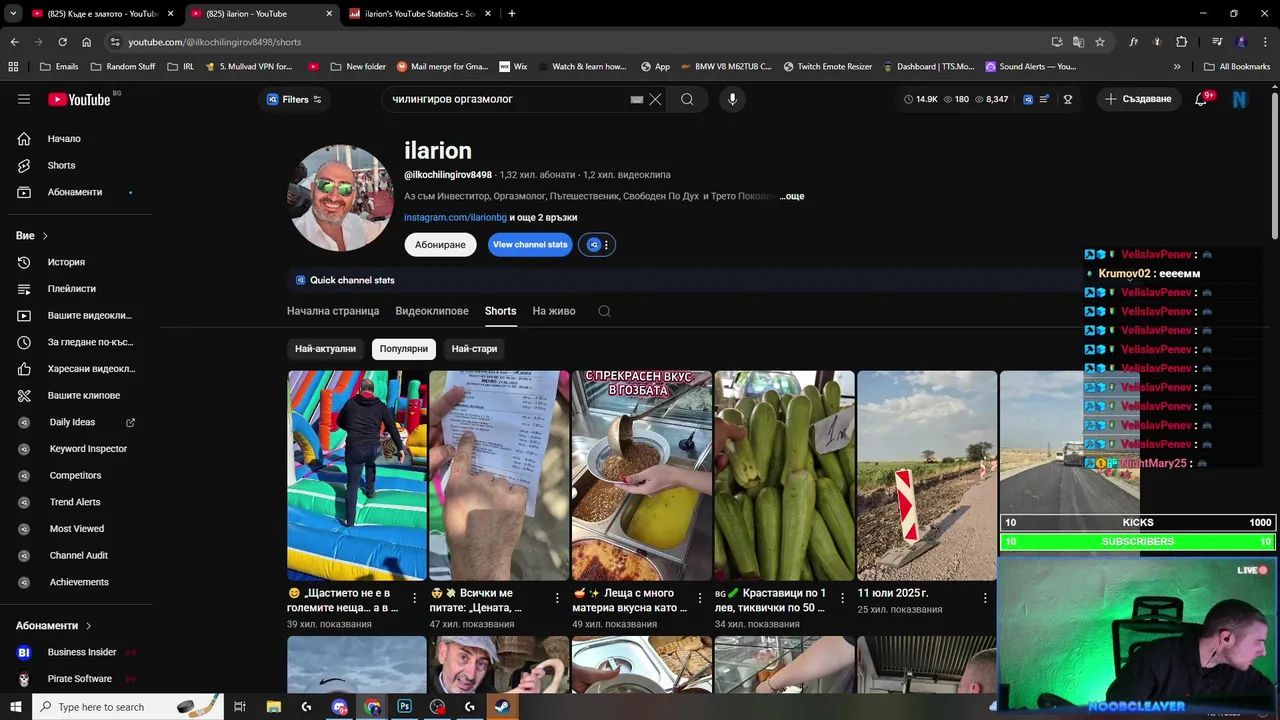The height and width of the screenshot is (720, 1280).
Task: Open Channel Audit in sidebar
Action: click(80, 555)
